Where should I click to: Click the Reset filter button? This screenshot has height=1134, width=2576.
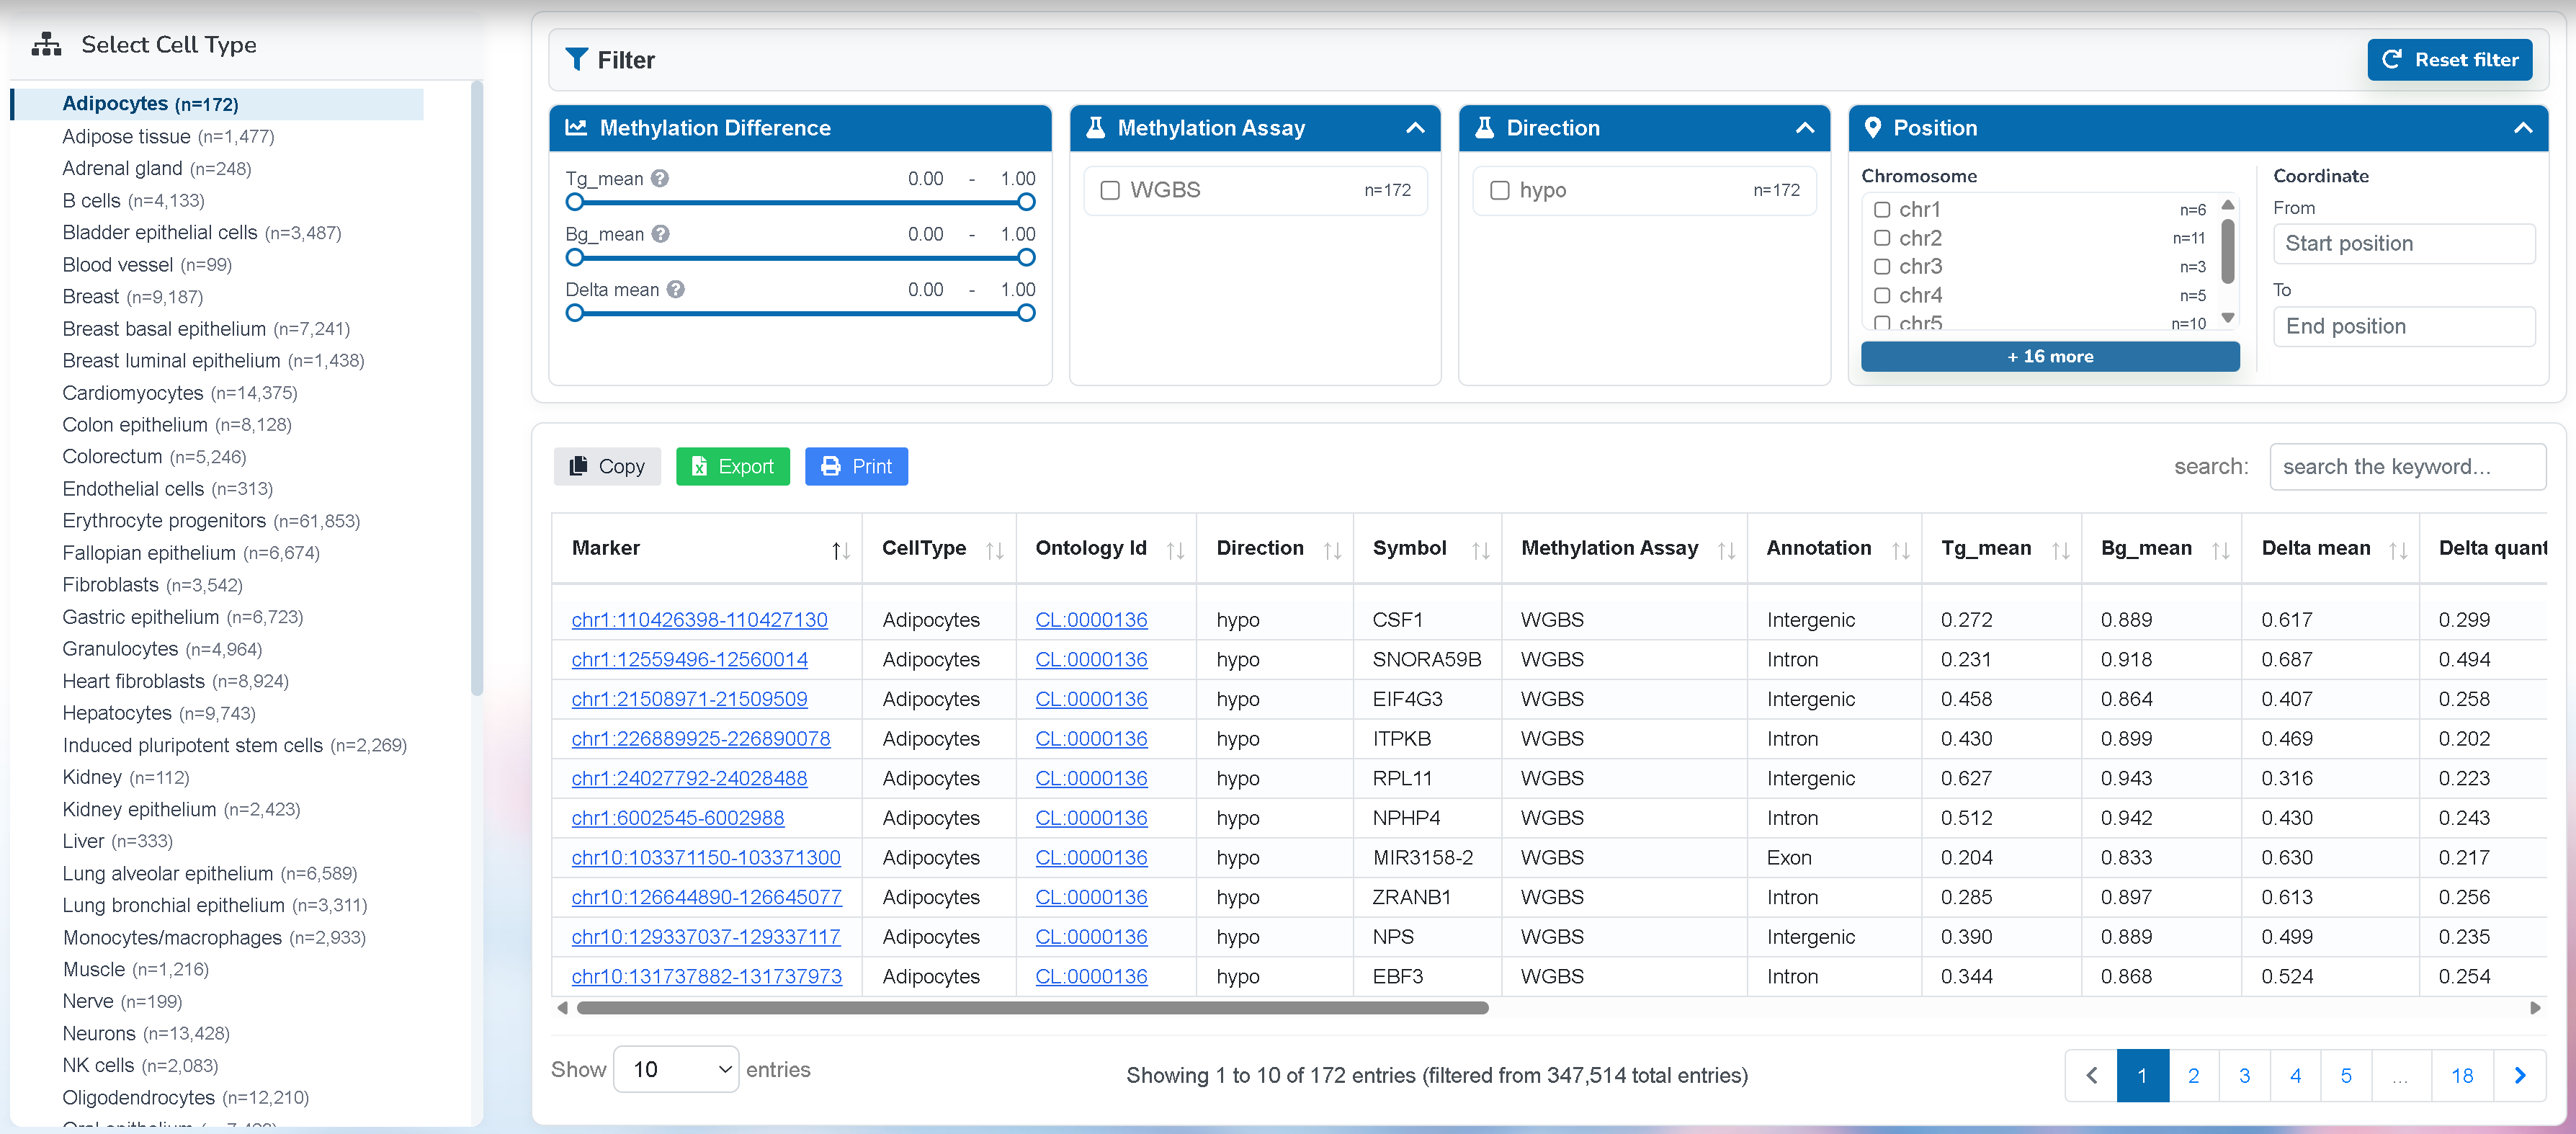tap(2449, 60)
